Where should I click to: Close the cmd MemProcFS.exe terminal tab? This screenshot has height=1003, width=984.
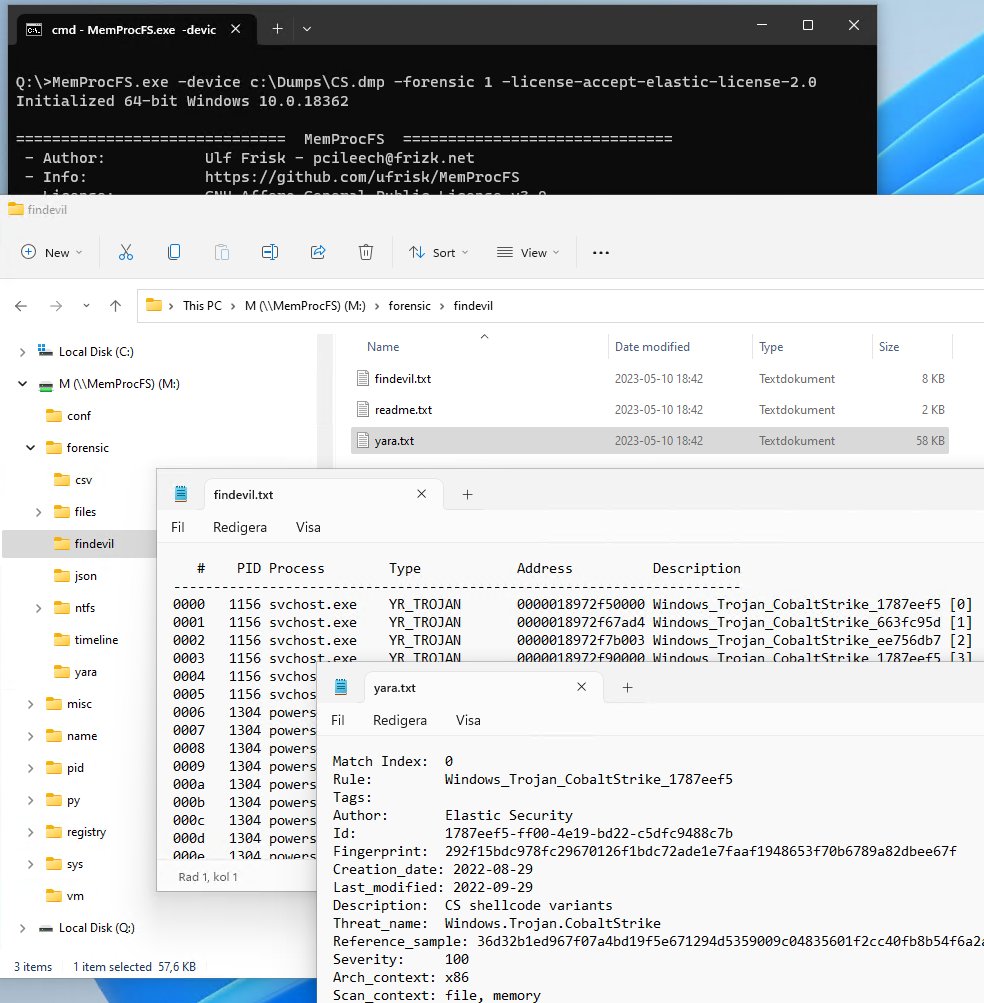pos(235,29)
